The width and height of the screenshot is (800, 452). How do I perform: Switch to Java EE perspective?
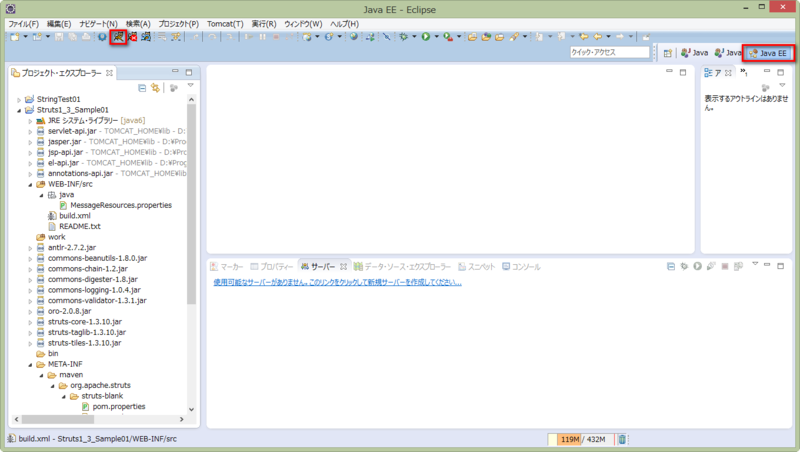pyautogui.click(x=768, y=53)
